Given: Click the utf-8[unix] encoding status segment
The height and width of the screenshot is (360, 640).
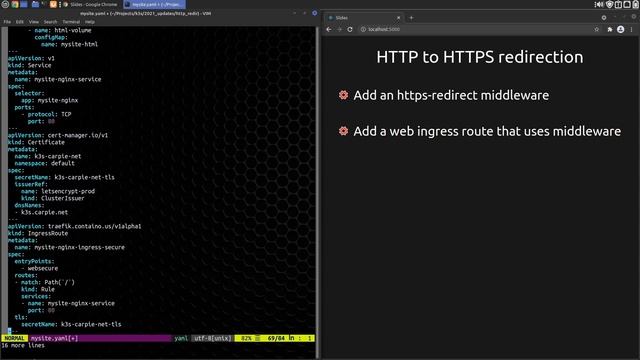Looking at the screenshot, I should click(212, 338).
